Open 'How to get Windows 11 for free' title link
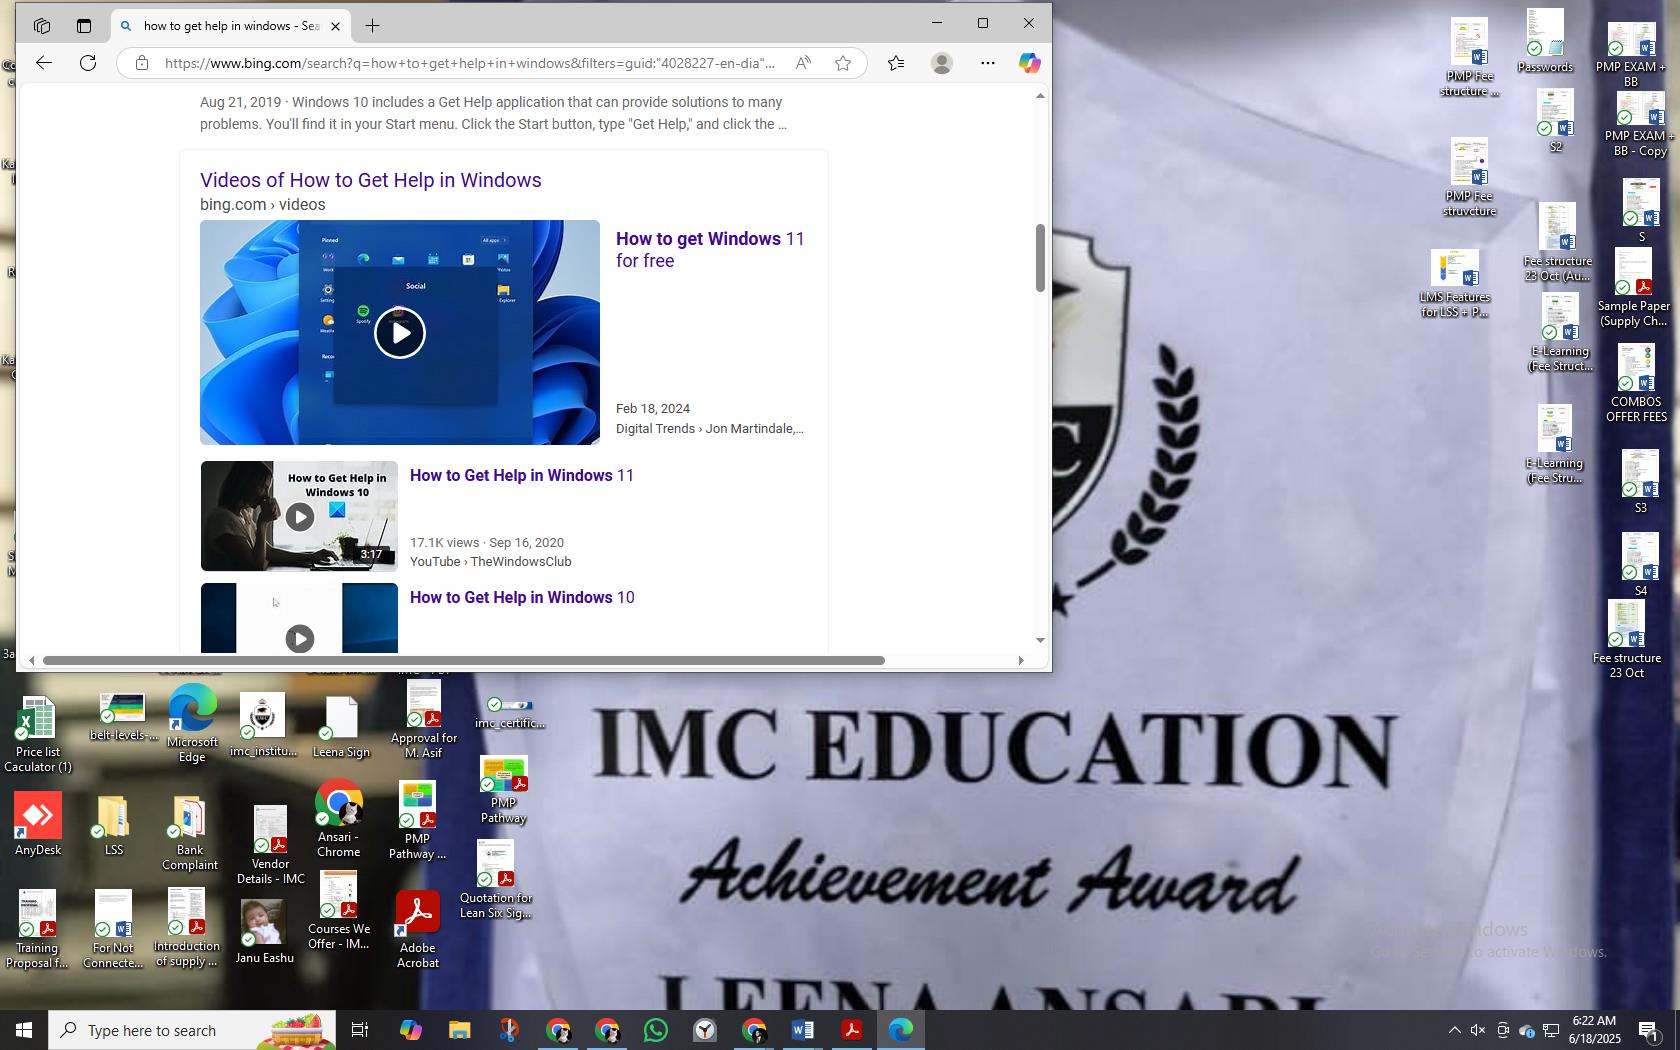The height and width of the screenshot is (1050, 1680). [710, 250]
